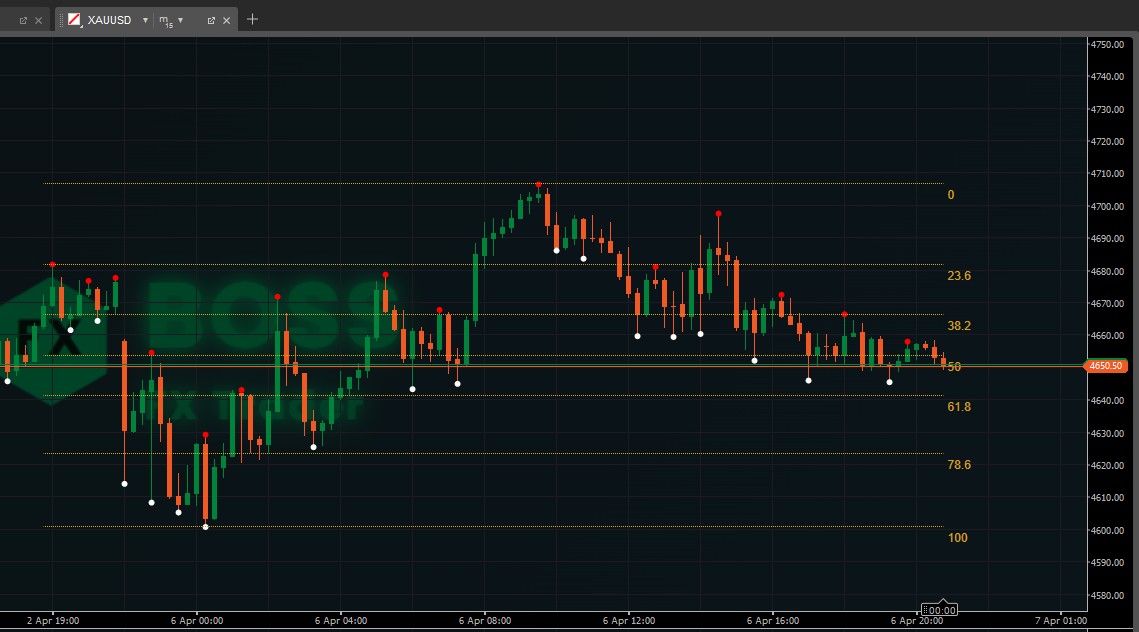This screenshot has width=1139, height=632.
Task: Click the 100 Fibonacci level label
Action: (957, 538)
